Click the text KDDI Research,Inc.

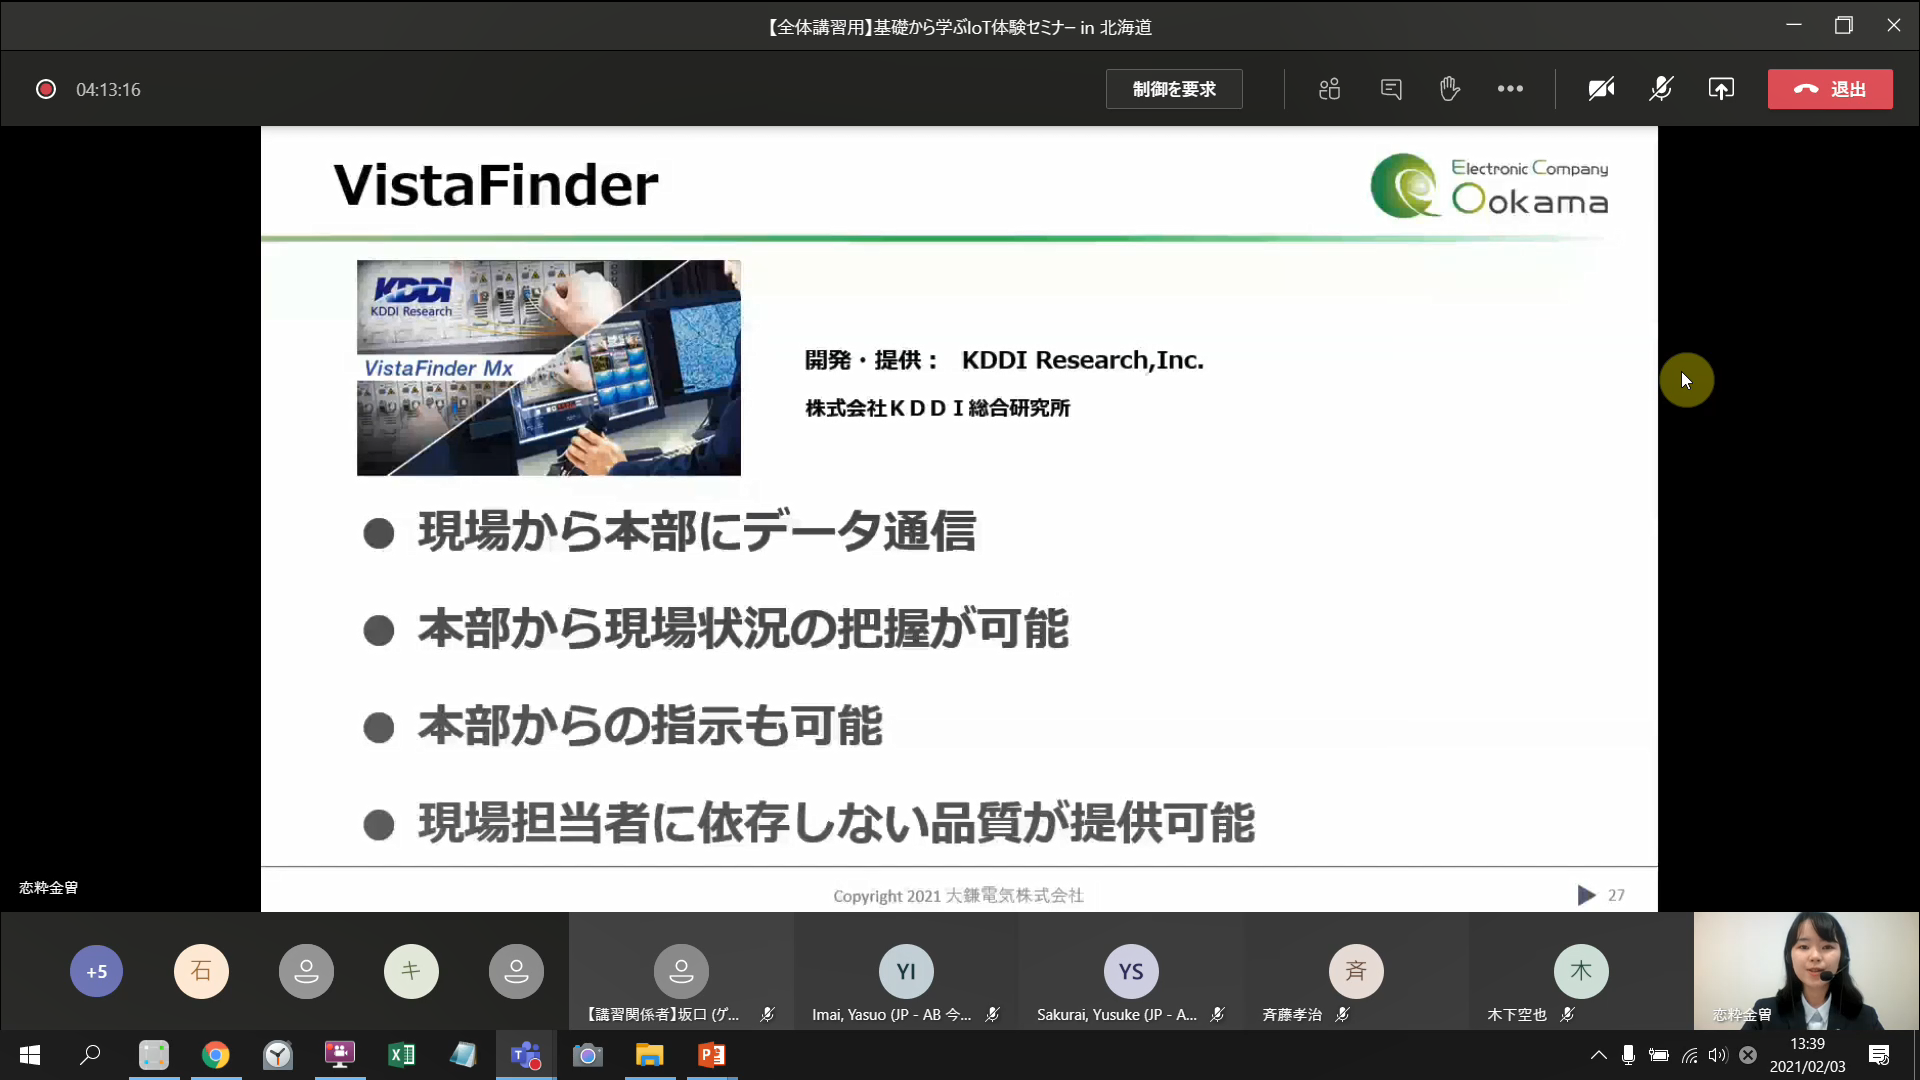pos(1082,360)
